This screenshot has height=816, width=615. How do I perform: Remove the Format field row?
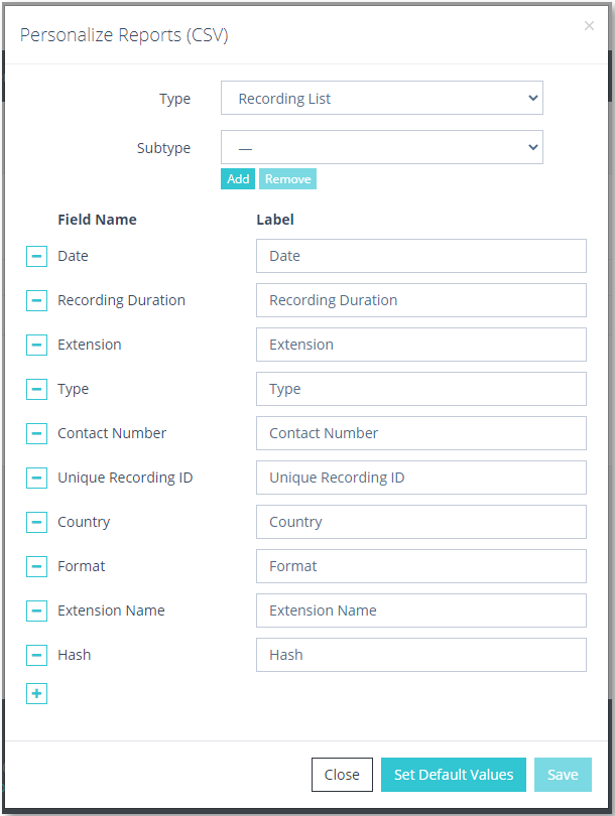pyautogui.click(x=36, y=566)
